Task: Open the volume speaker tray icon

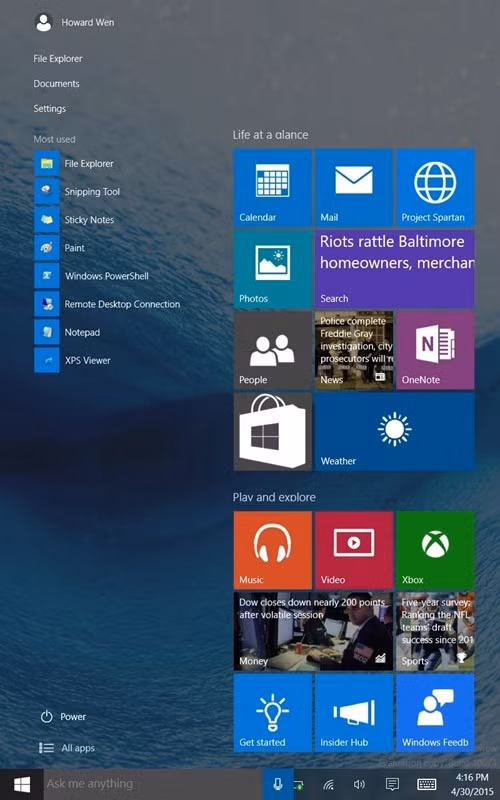Action: pyautogui.click(x=359, y=784)
